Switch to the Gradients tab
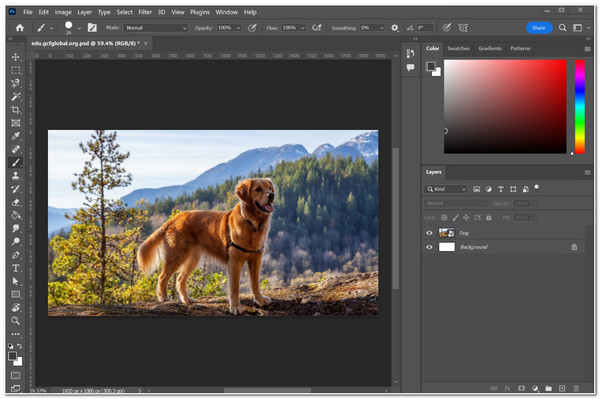 (x=490, y=48)
